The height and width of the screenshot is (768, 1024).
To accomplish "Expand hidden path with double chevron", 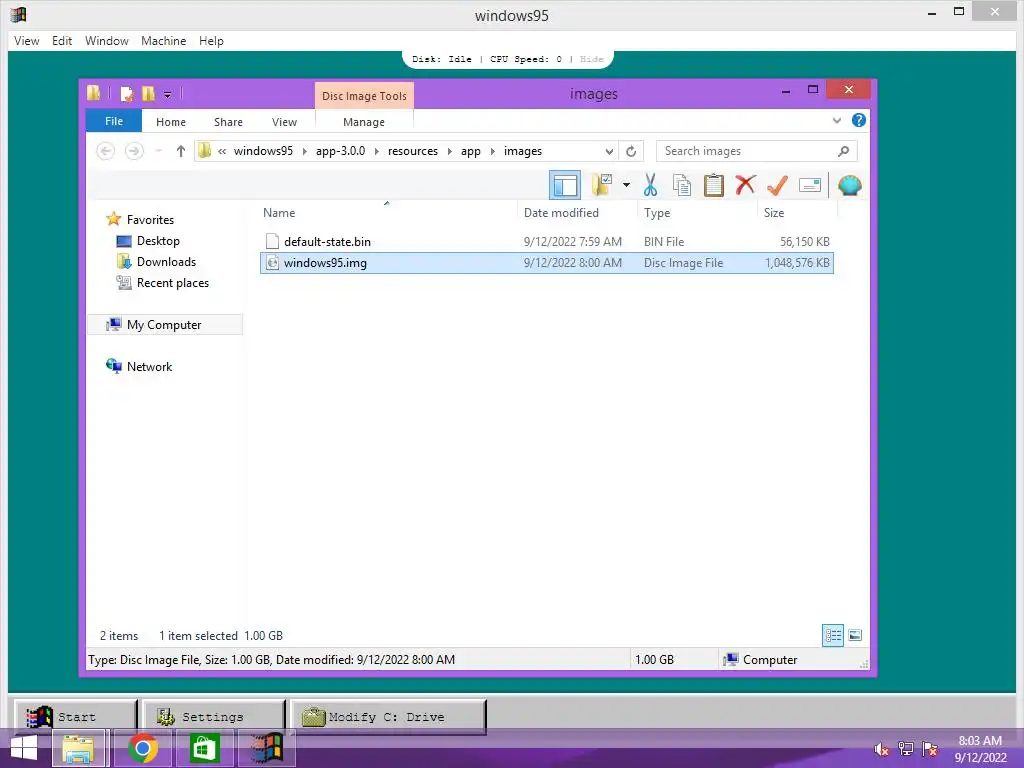I will tap(222, 152).
